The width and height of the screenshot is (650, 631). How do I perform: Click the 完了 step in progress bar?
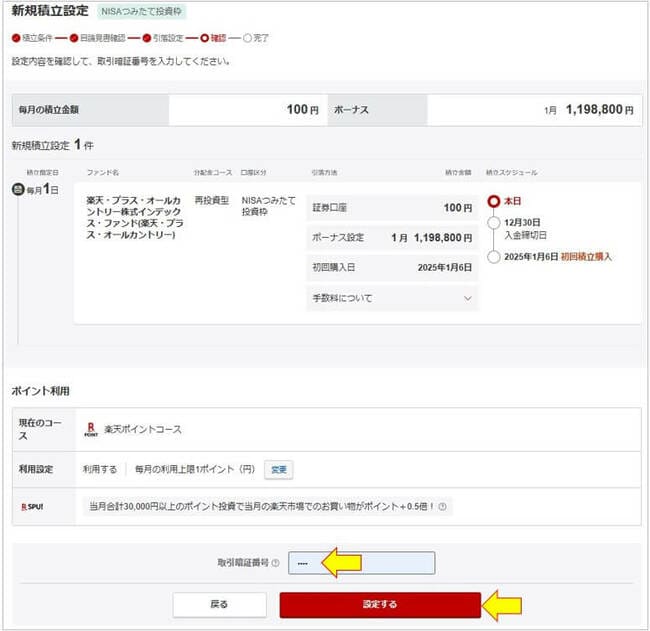pyautogui.click(x=256, y=38)
